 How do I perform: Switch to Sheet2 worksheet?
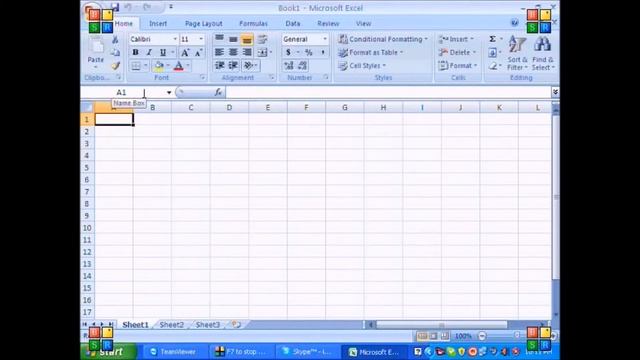(x=171, y=325)
